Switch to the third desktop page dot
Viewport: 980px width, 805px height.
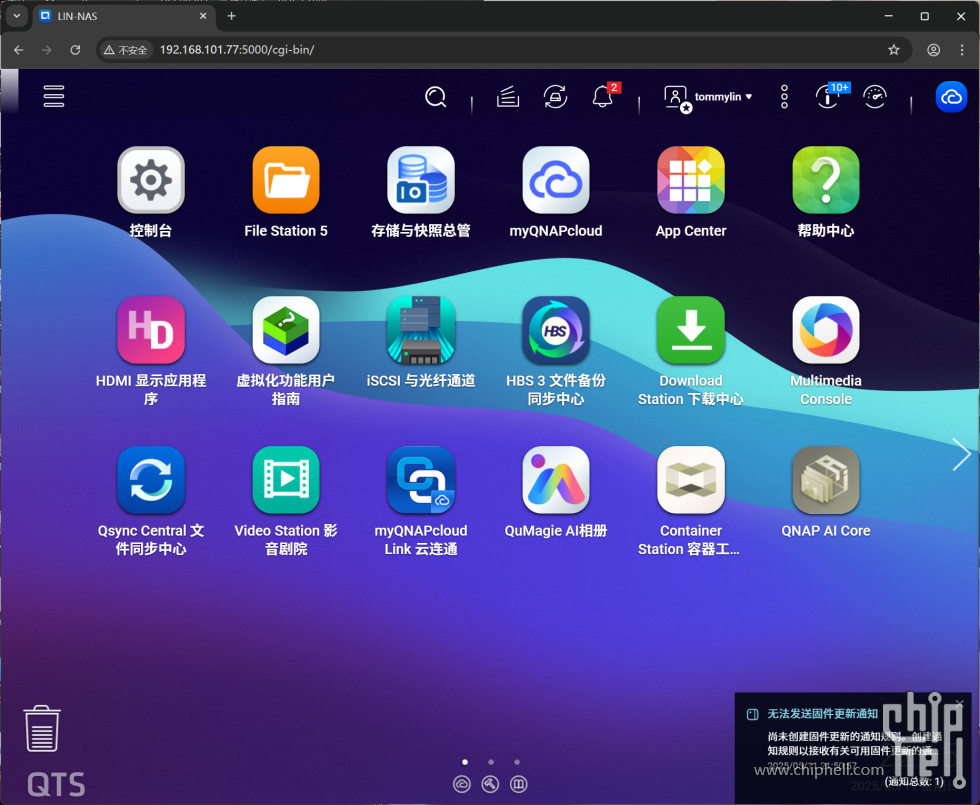[517, 762]
